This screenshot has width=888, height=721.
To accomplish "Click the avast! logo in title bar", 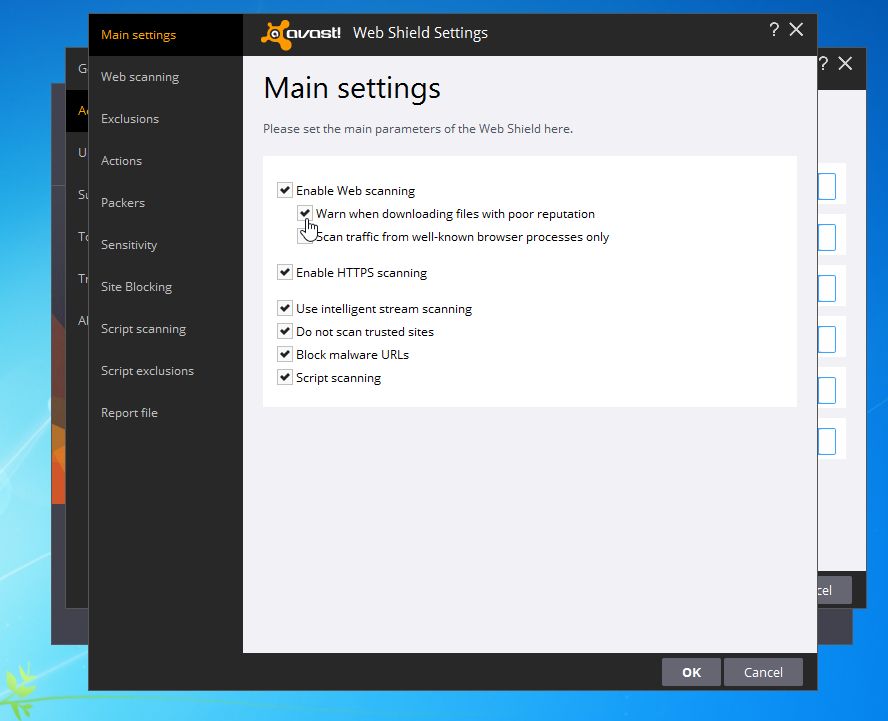I will (300, 35).
